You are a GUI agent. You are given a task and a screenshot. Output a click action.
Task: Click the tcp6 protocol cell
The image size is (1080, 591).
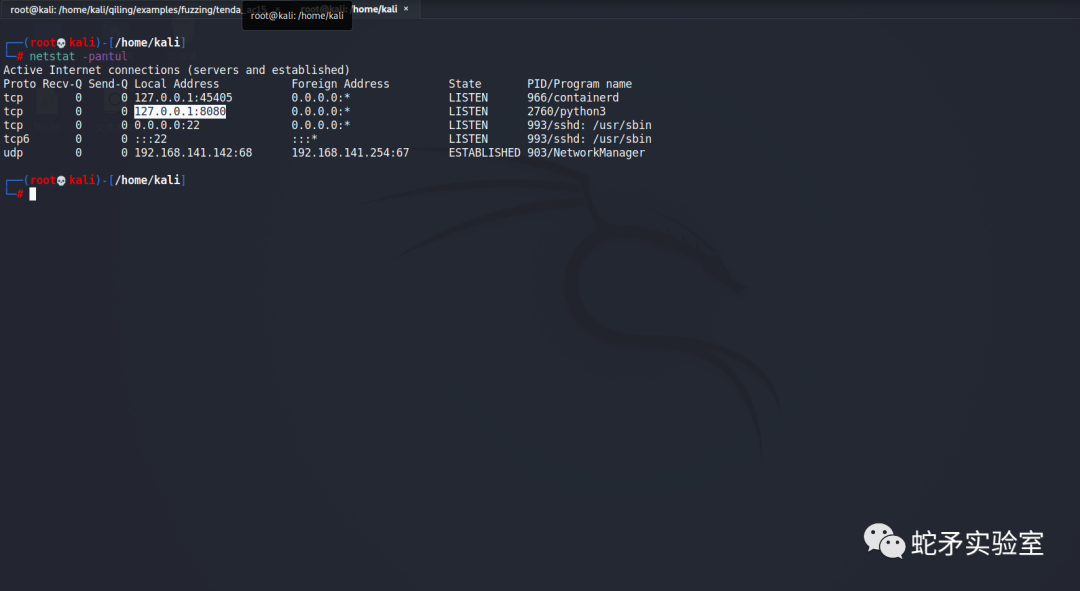click(x=16, y=139)
